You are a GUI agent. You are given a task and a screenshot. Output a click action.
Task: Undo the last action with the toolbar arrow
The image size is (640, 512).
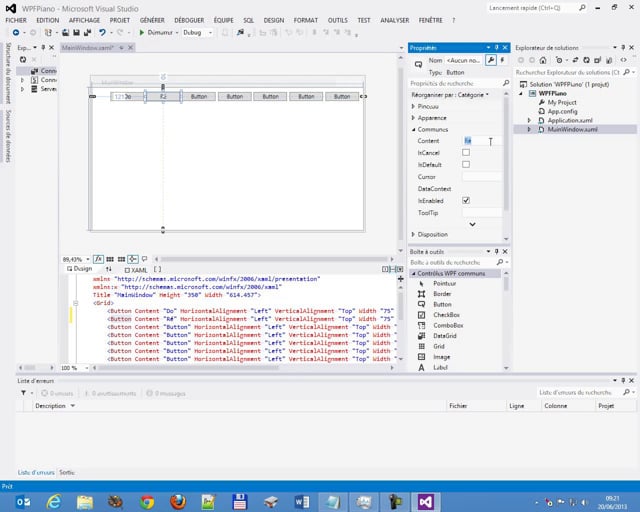102,32
